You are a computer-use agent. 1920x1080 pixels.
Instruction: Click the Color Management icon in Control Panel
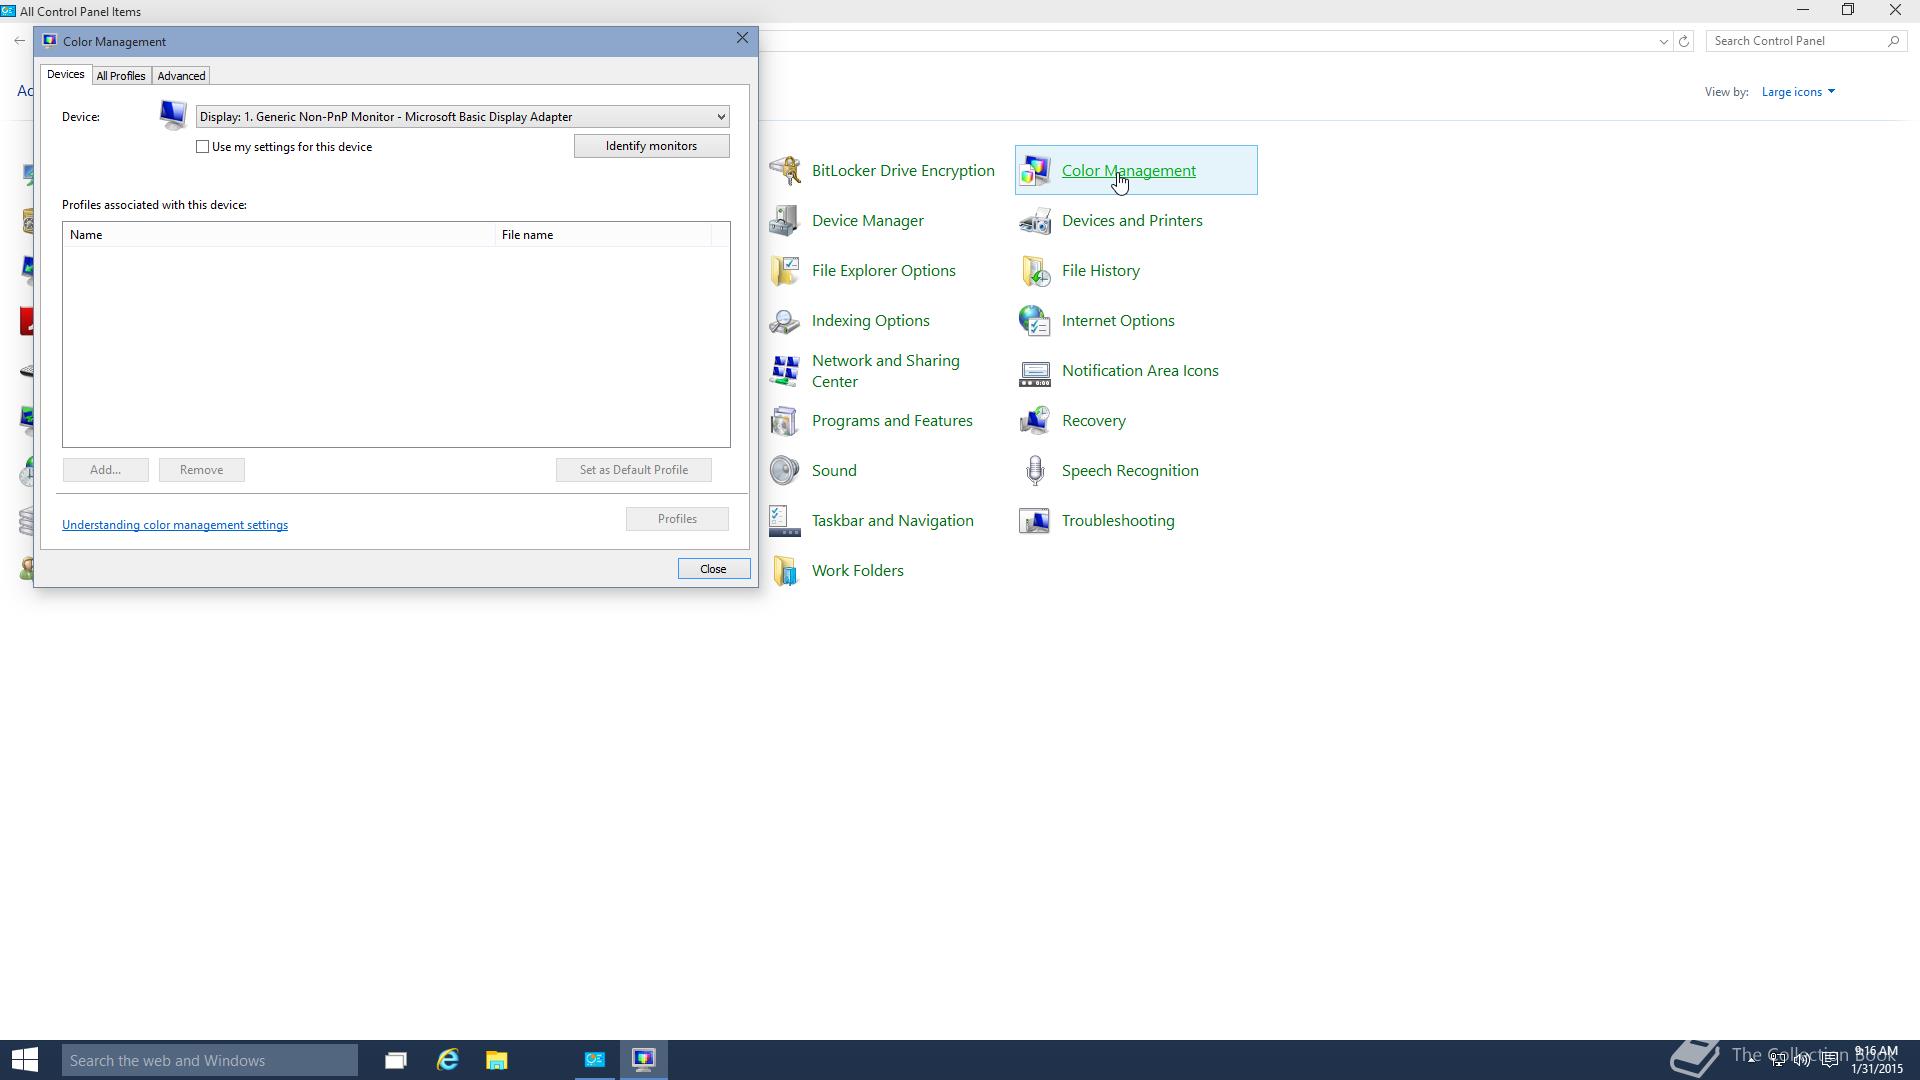1035,170
